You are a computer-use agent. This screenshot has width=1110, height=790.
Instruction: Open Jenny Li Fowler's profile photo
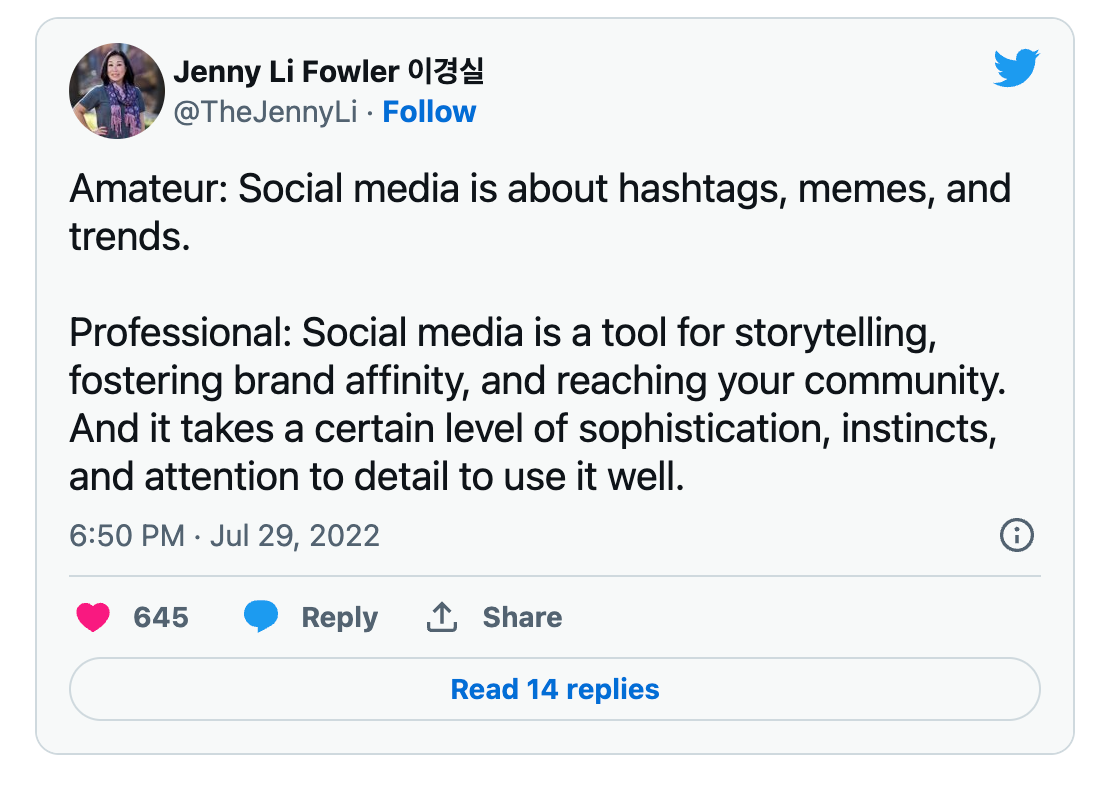coord(117,91)
